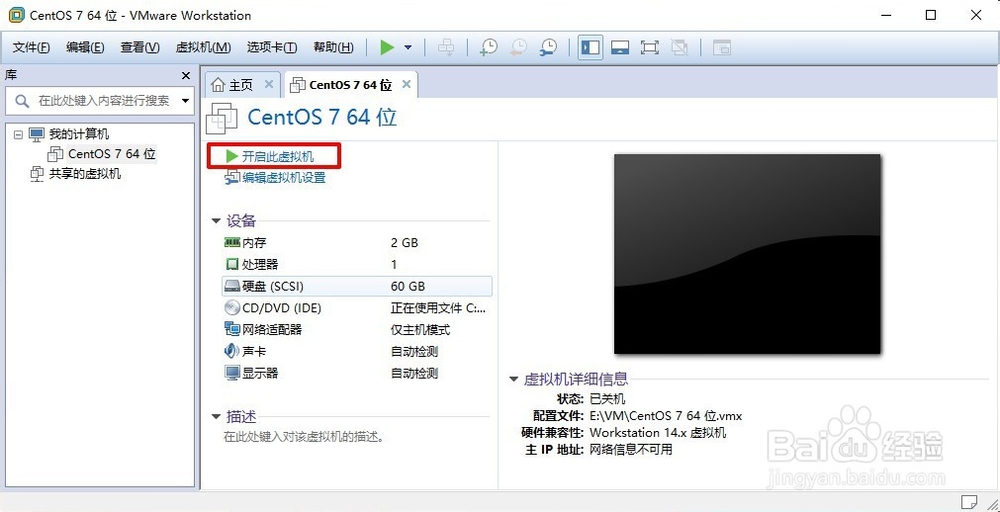Click the send Ctrl+Alt+Del toolbar icon
The image size is (1000, 512).
(x=446, y=47)
